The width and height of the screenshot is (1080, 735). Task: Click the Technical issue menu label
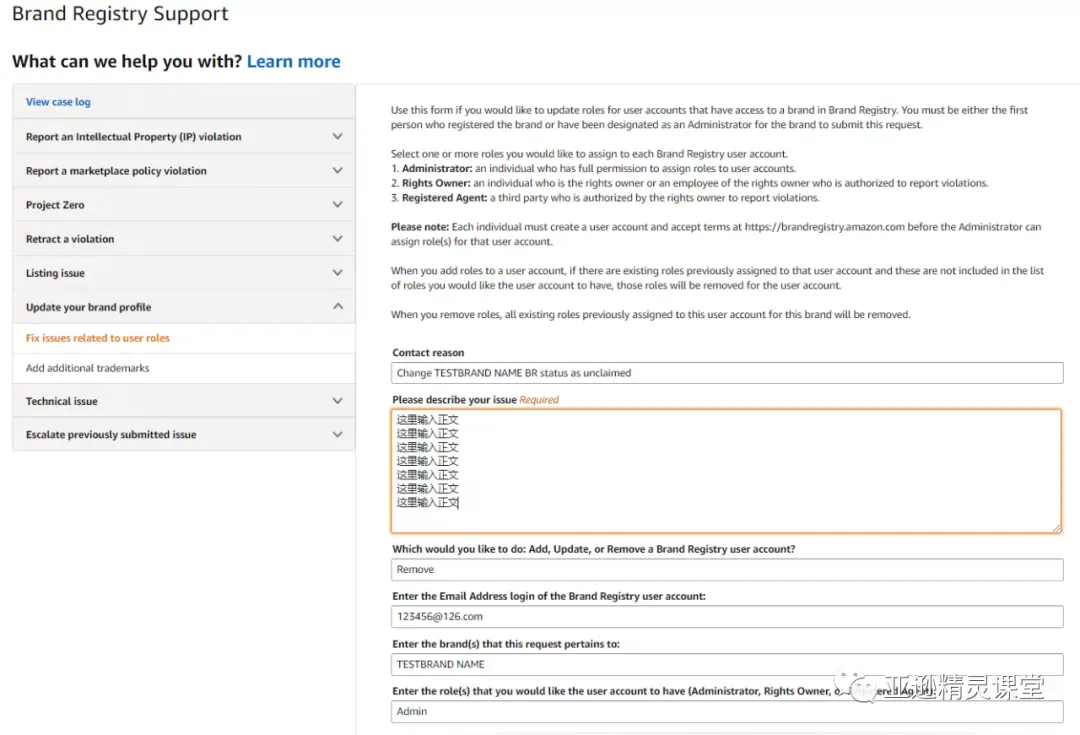[61, 402]
